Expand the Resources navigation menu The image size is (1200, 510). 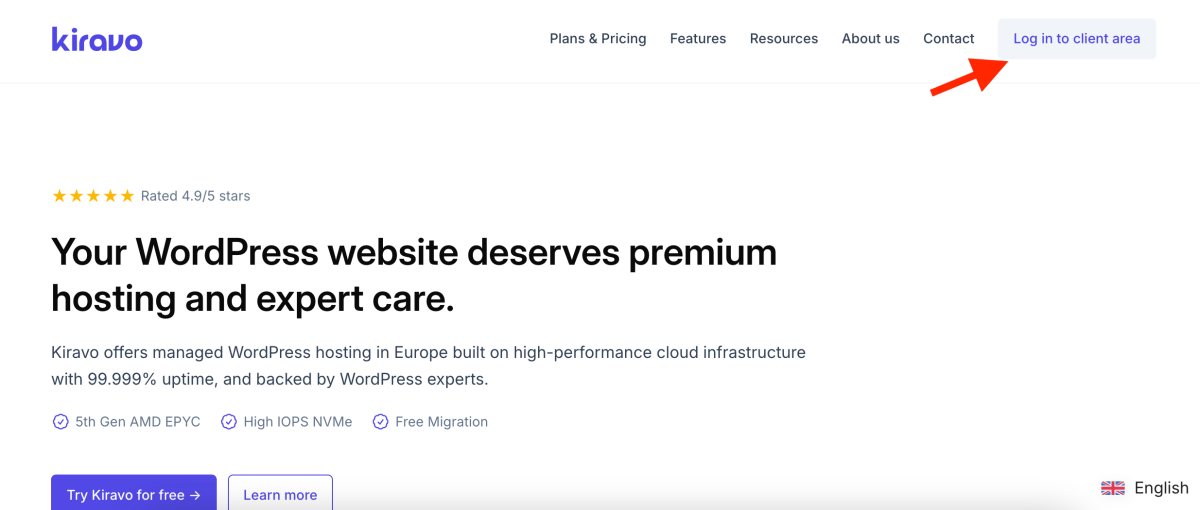pyautogui.click(x=784, y=39)
